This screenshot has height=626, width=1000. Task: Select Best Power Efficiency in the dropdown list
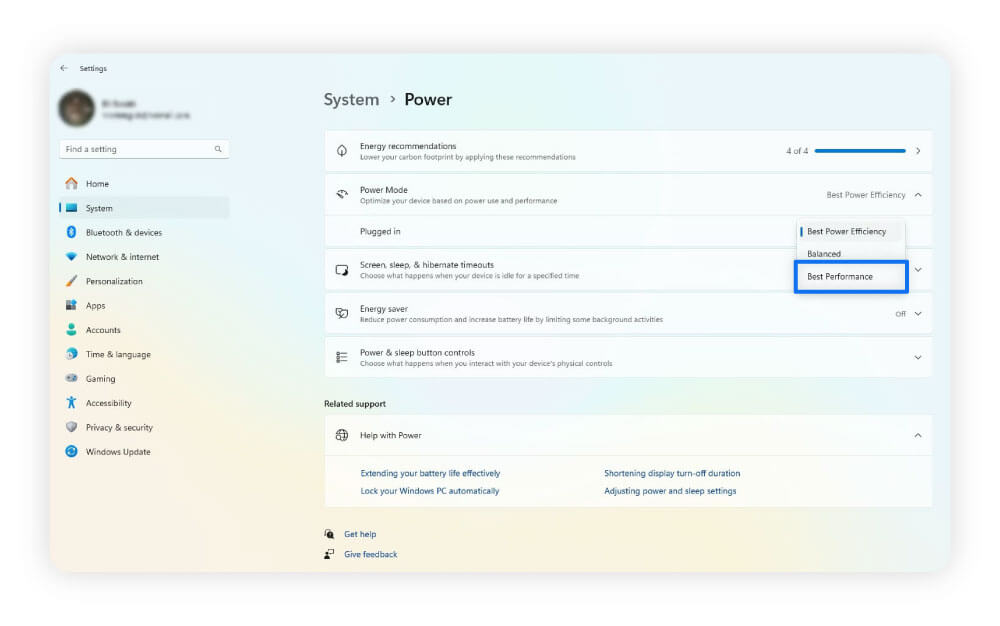pyautogui.click(x=851, y=231)
